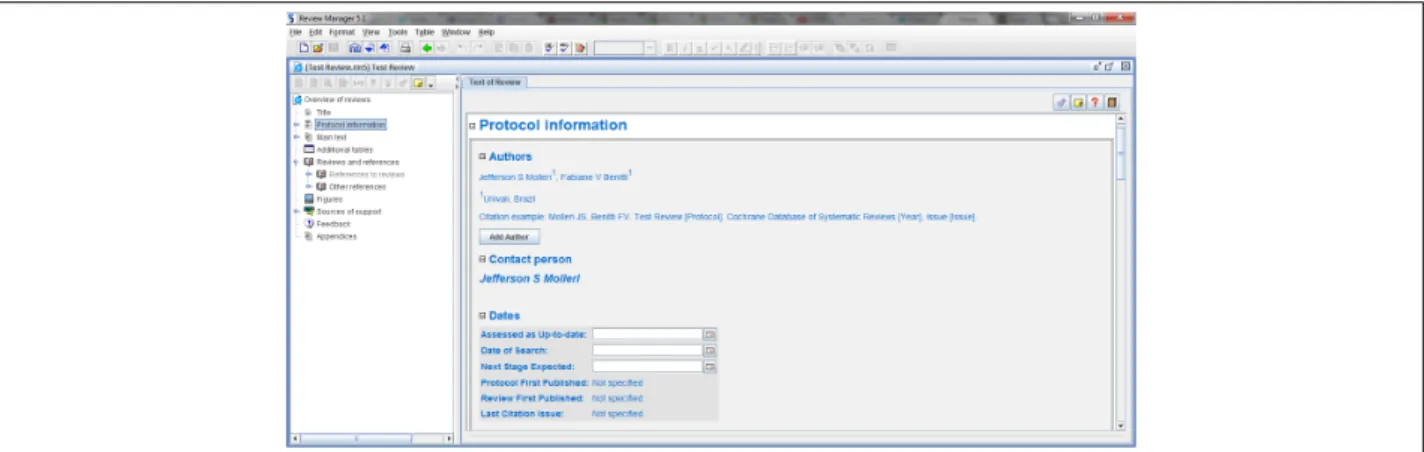Click the Jefferson S Molleri contact person name
The width and height of the screenshot is (1424, 452).
click(530, 278)
